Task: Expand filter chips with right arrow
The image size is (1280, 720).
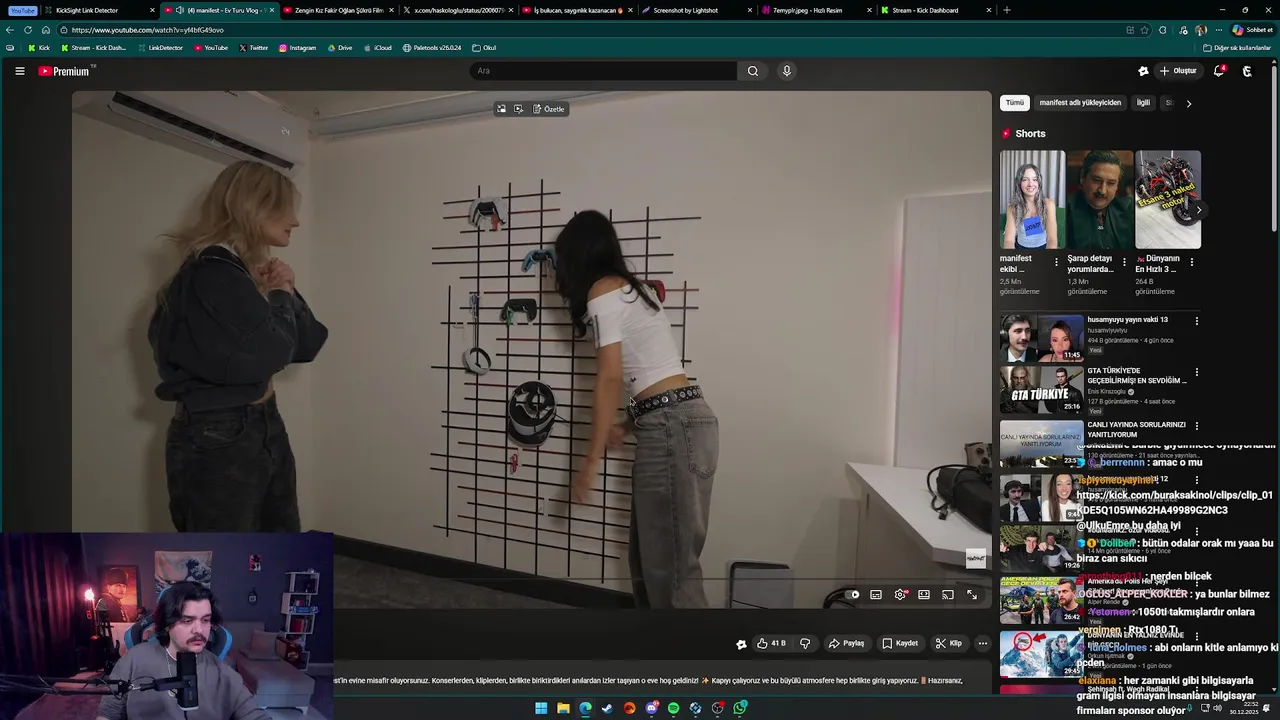Action: [1188, 103]
